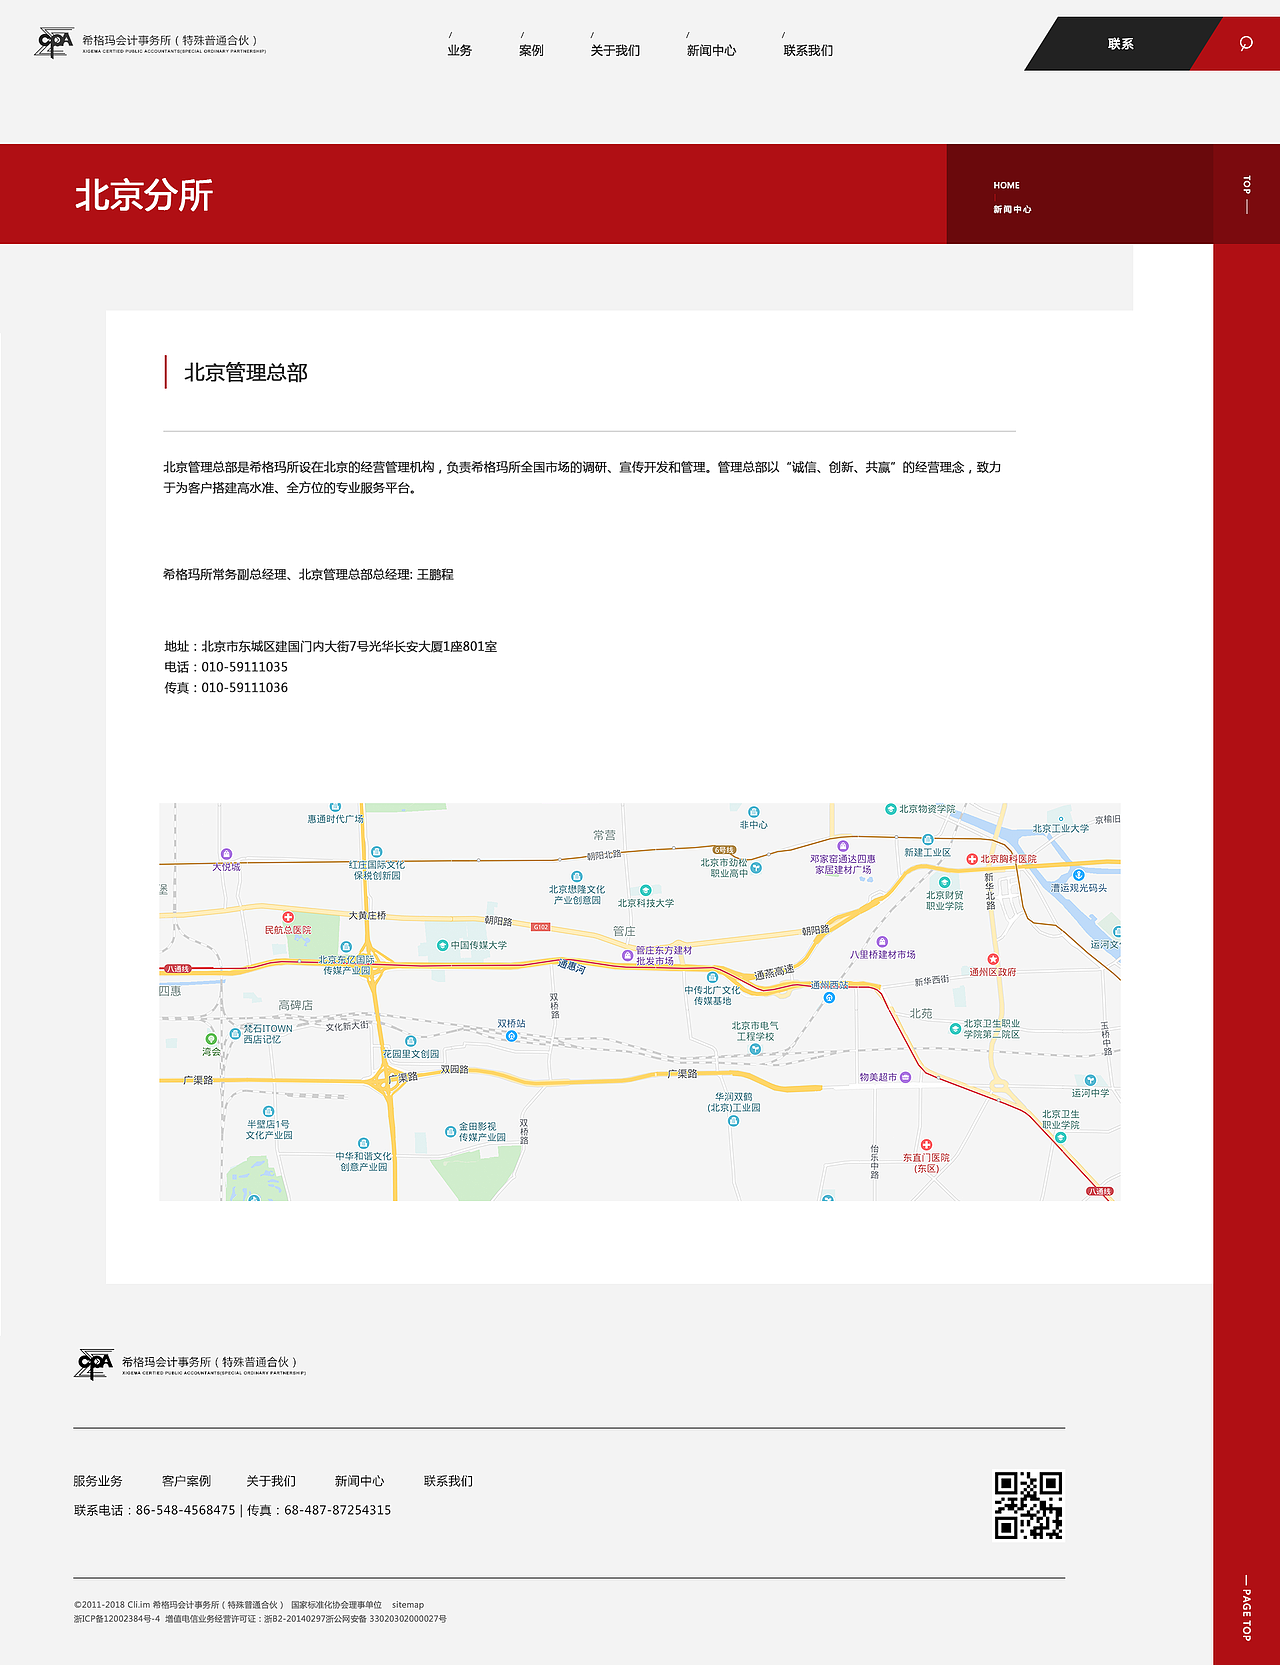Image resolution: width=1280 pixels, height=1665 pixels.
Task: Click 物美超市 marker on map
Action: [x=905, y=1077]
